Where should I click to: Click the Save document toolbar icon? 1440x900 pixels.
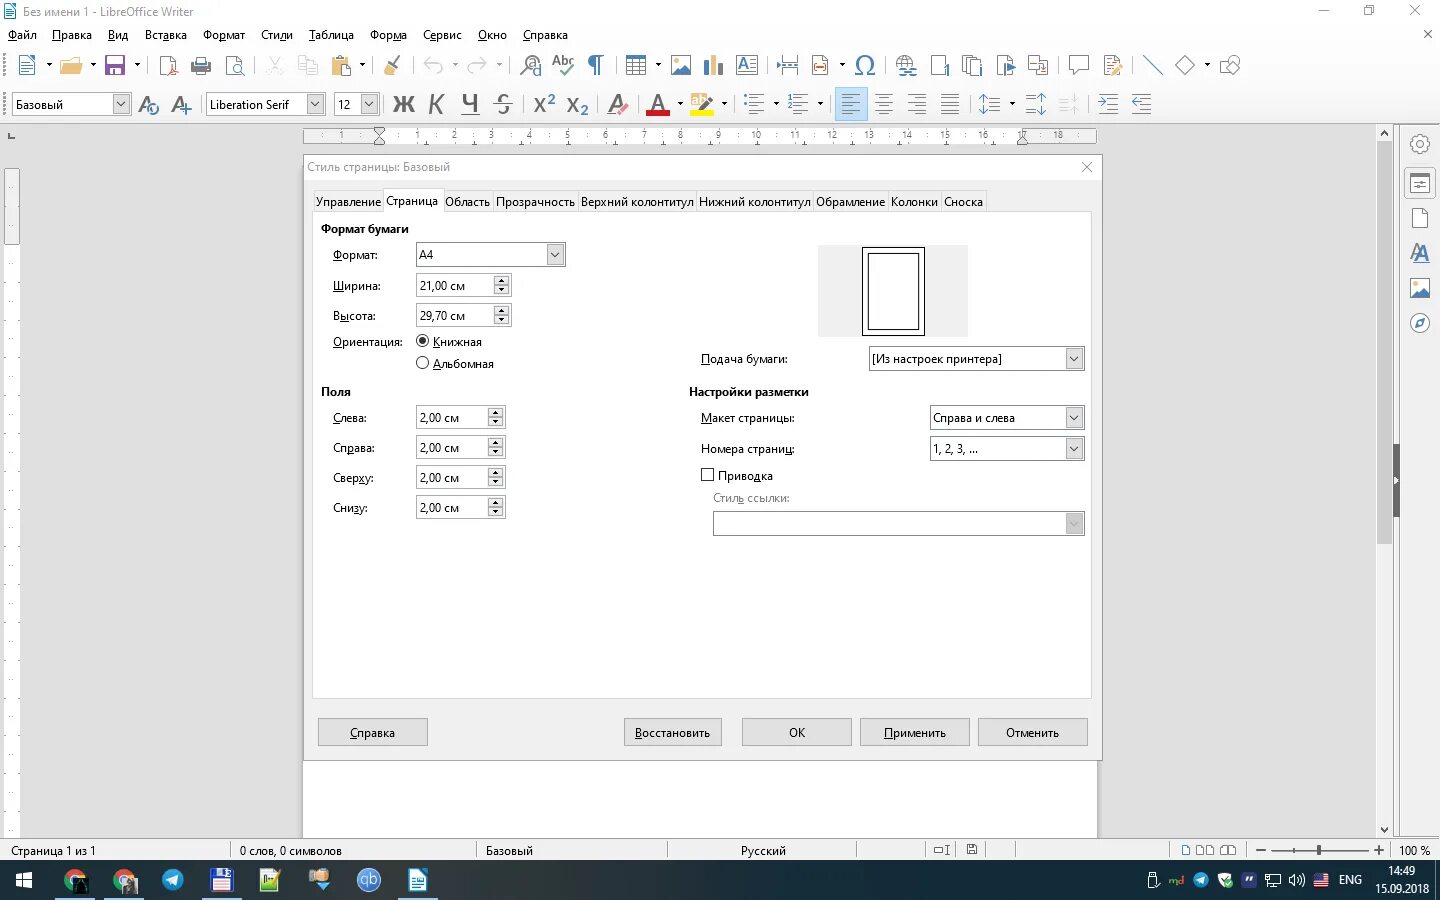point(115,66)
